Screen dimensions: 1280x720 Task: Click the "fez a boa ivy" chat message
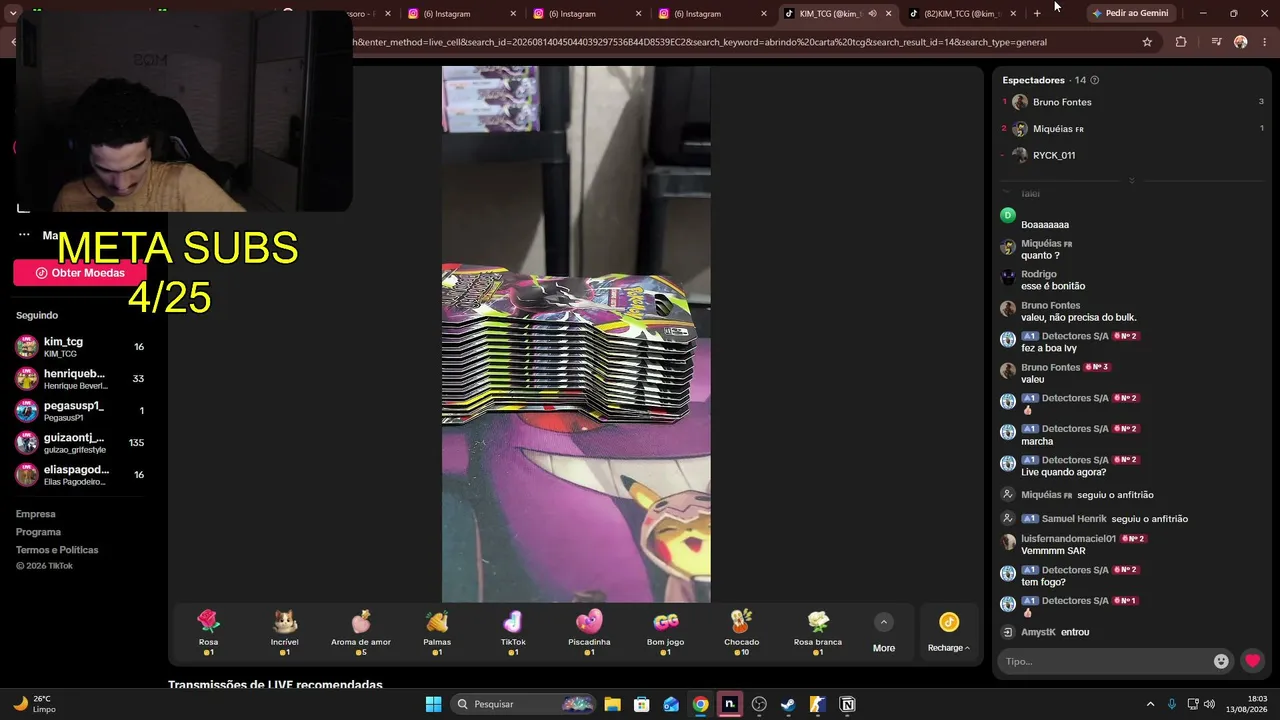click(1049, 348)
